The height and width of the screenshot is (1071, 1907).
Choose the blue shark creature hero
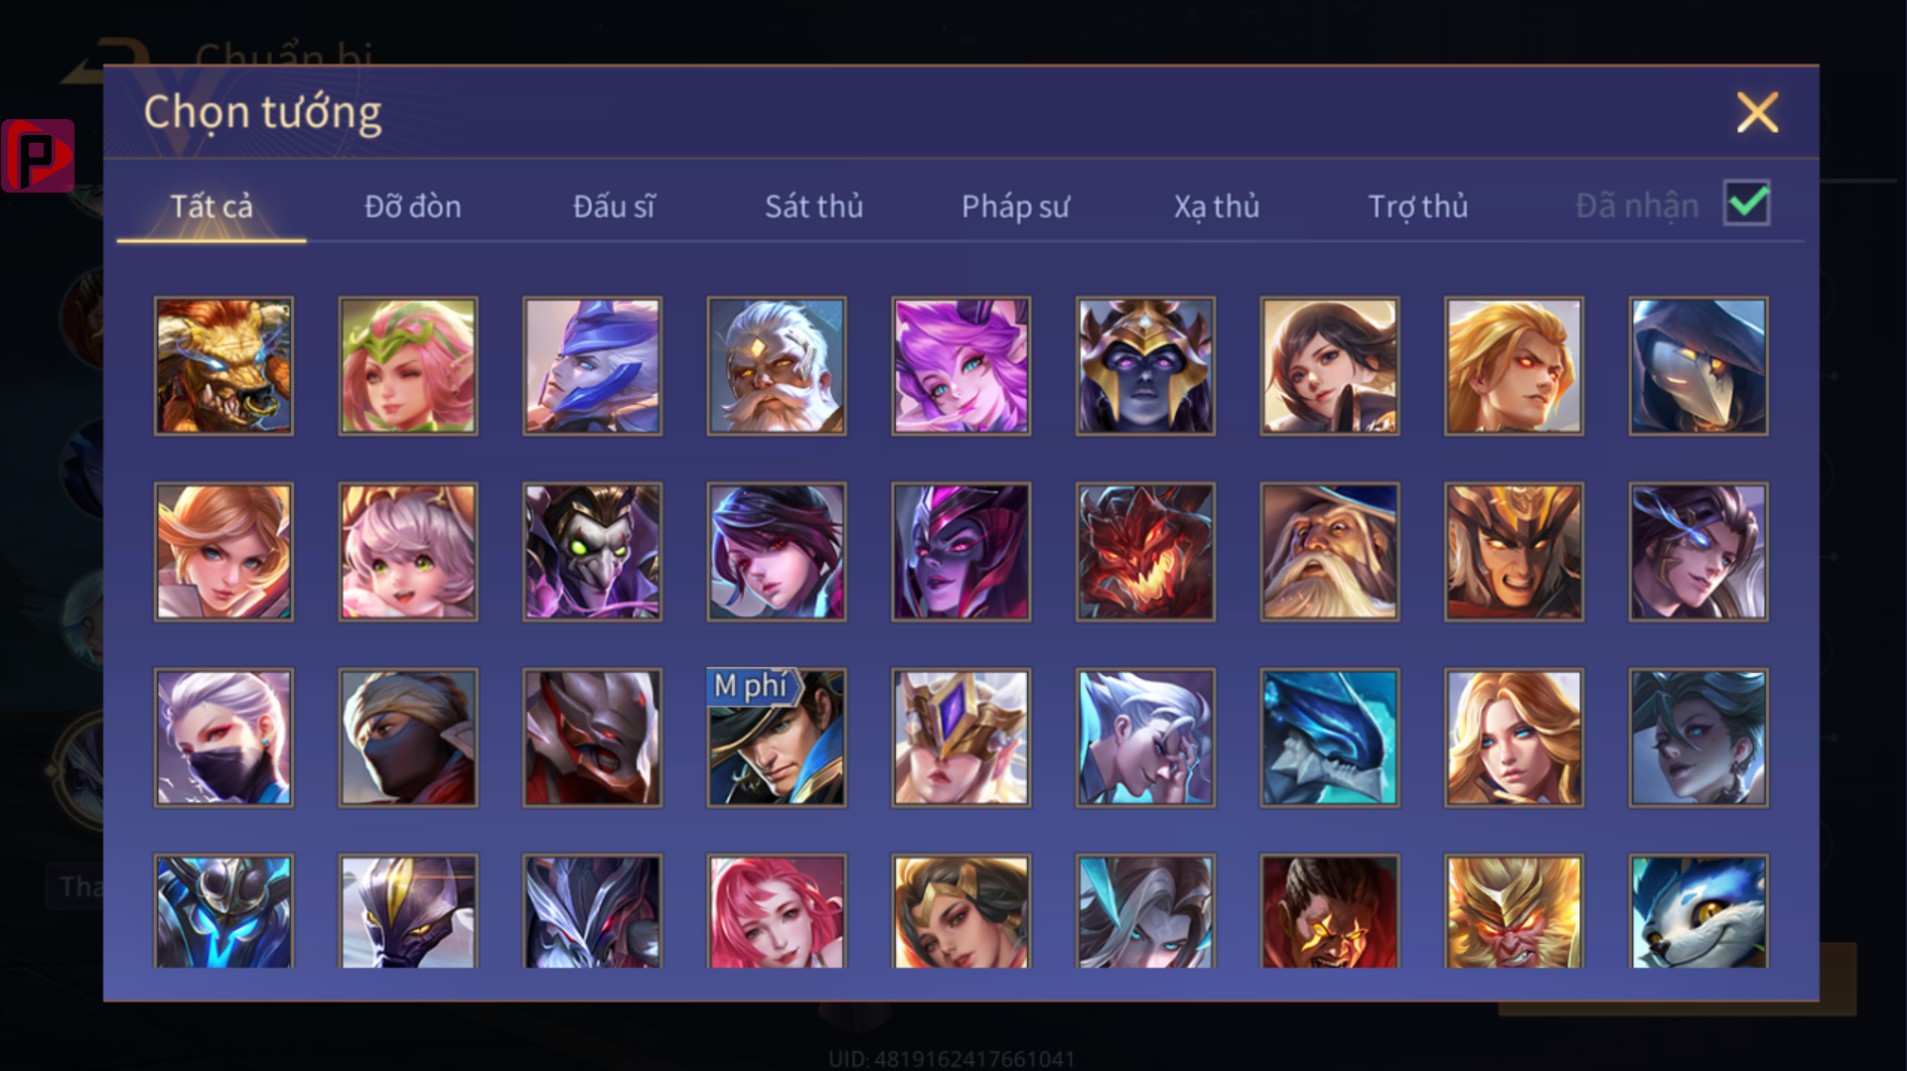pos(1330,738)
